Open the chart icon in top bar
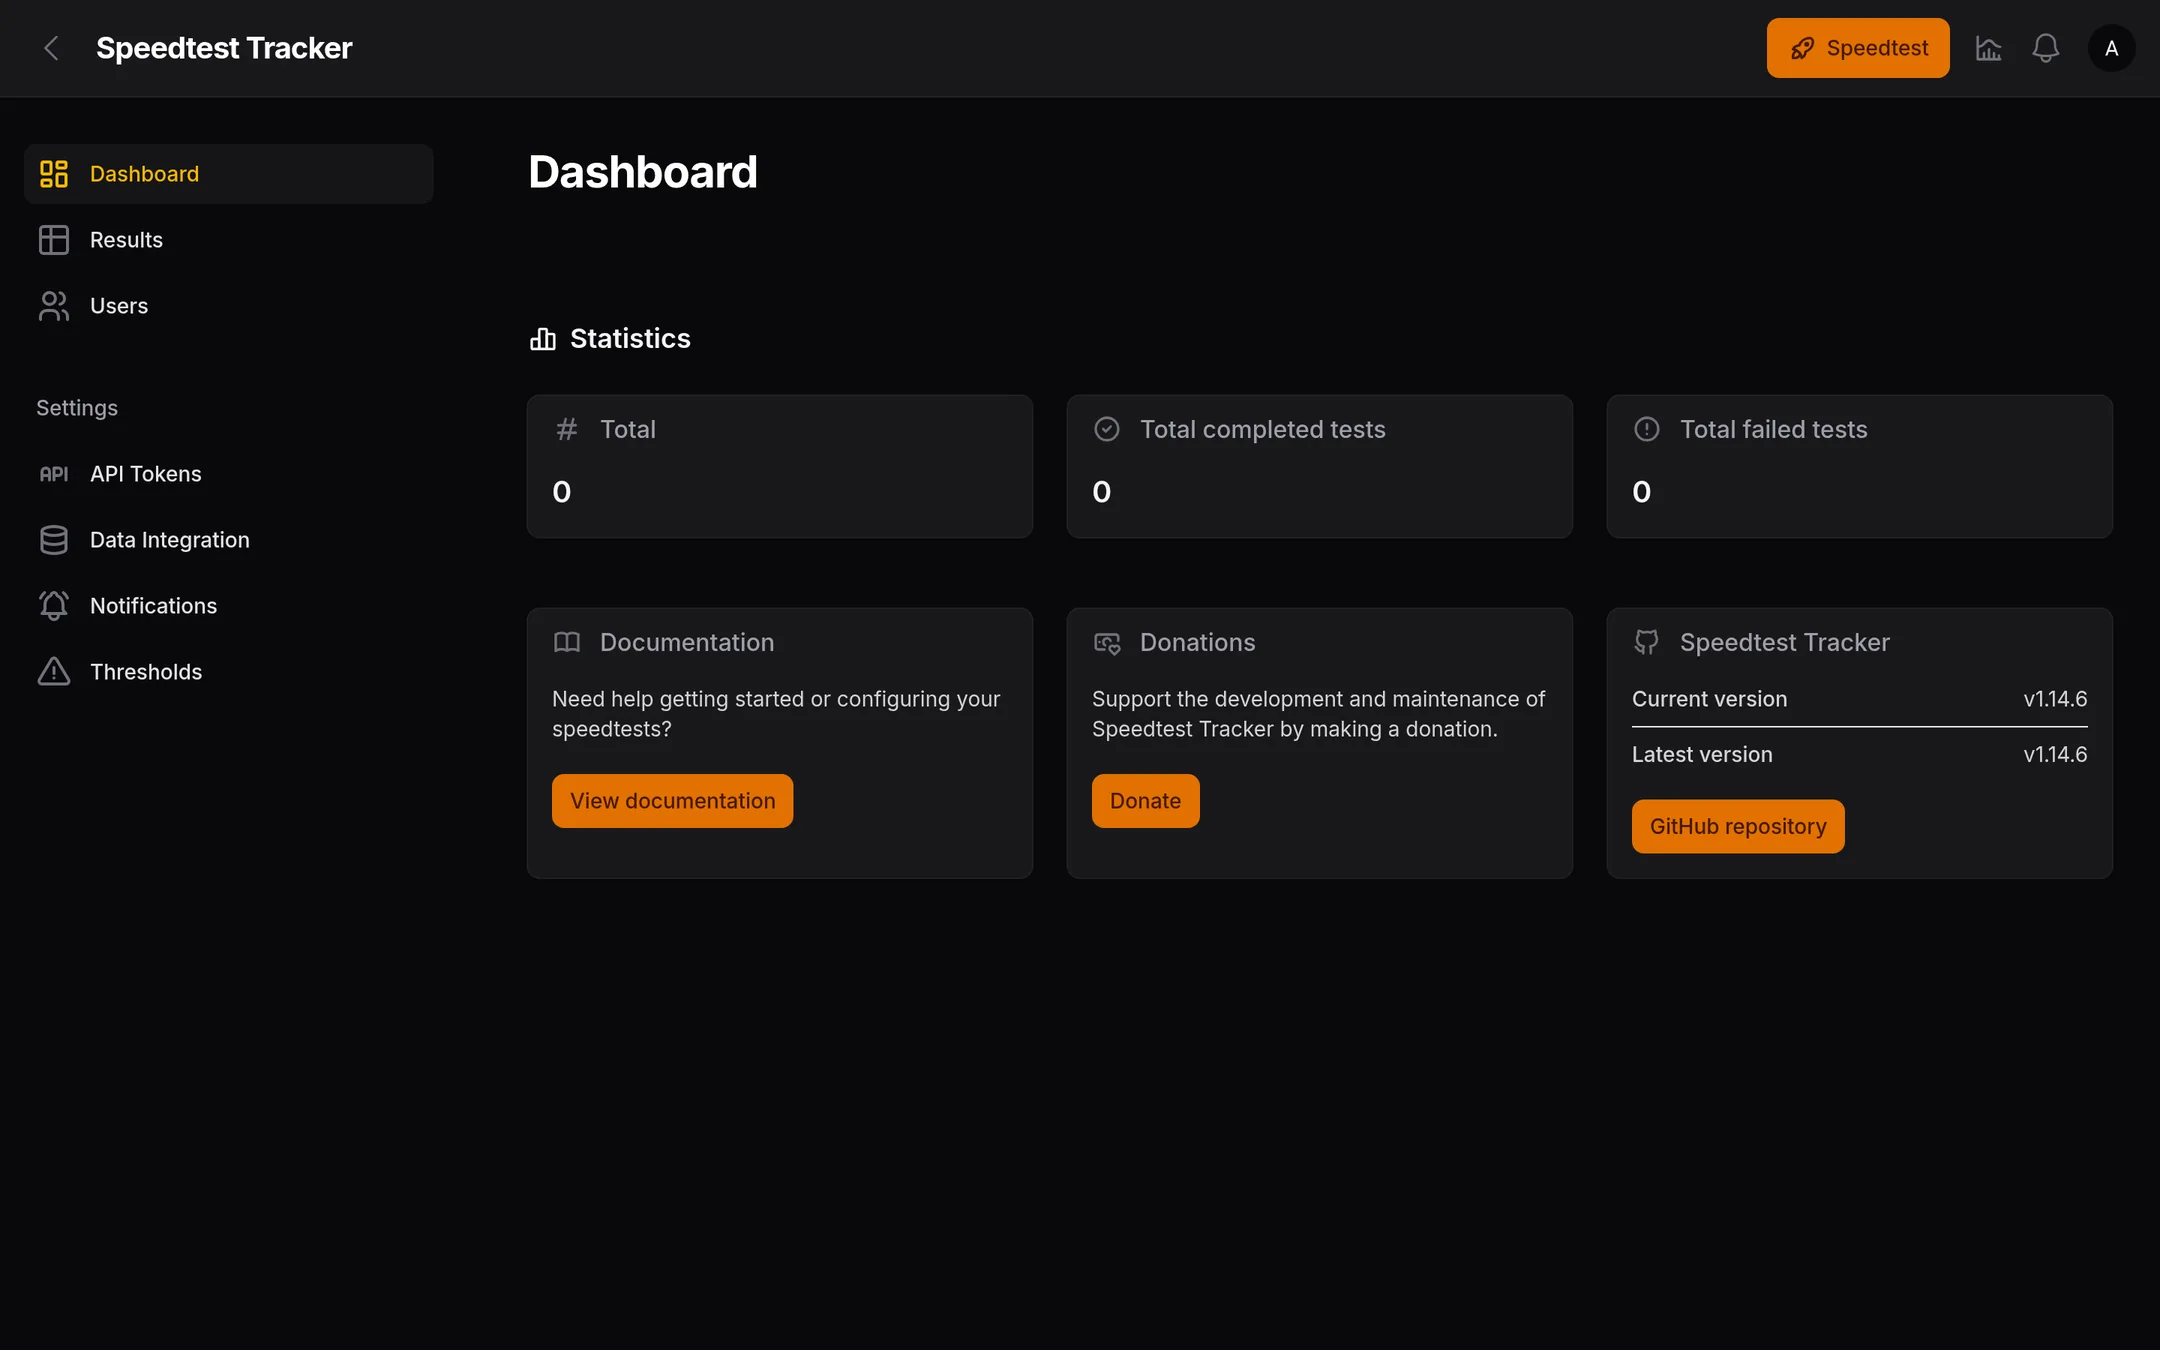This screenshot has height=1350, width=2160. click(x=1988, y=48)
